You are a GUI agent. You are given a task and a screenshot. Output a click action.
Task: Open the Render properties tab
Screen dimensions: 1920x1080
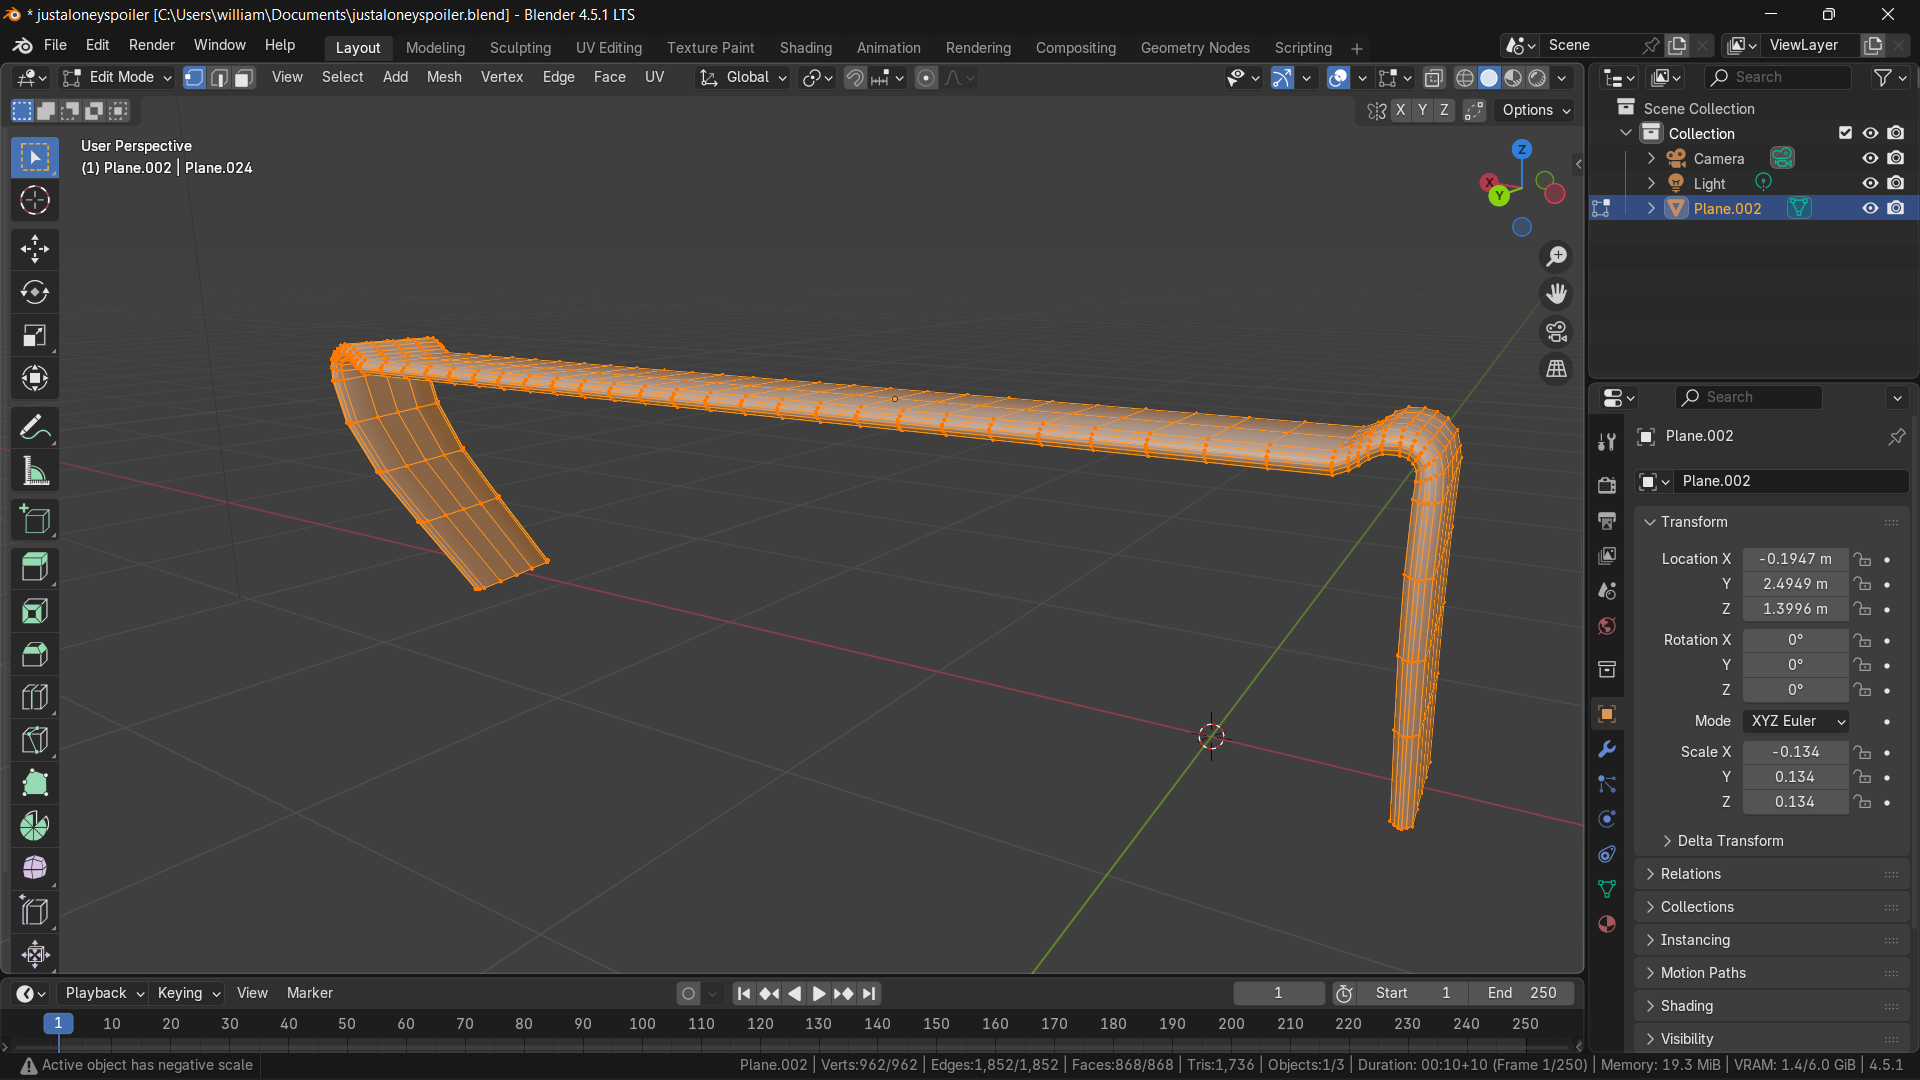coord(1607,485)
